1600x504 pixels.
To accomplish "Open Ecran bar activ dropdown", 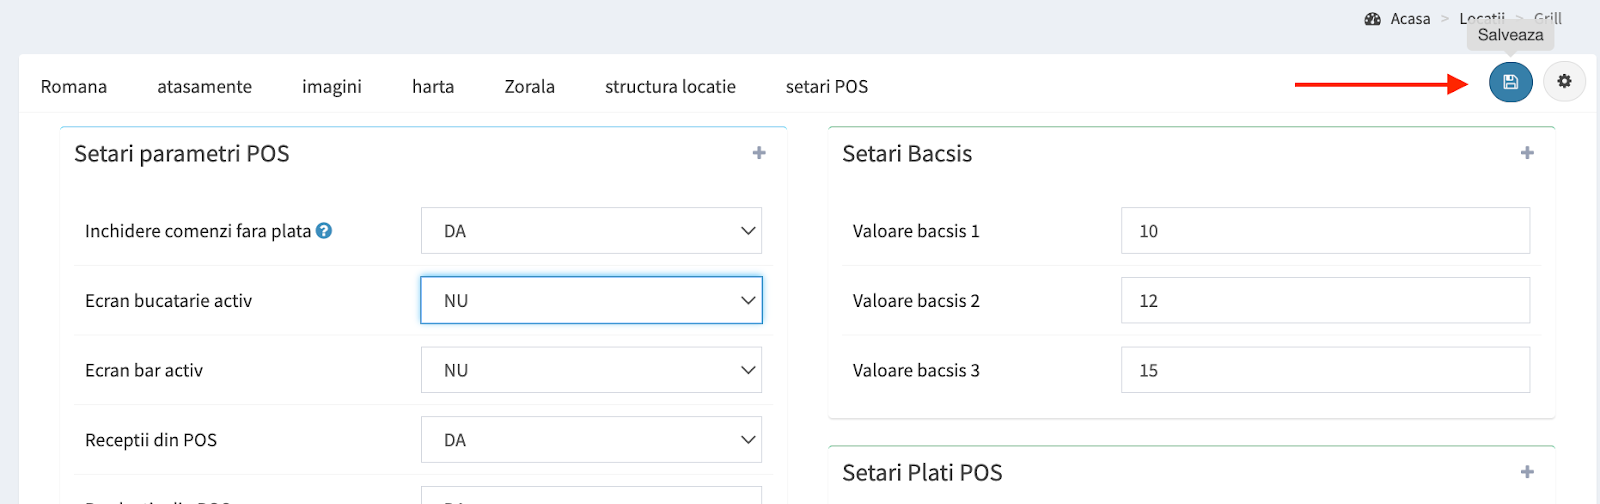I will point(591,370).
